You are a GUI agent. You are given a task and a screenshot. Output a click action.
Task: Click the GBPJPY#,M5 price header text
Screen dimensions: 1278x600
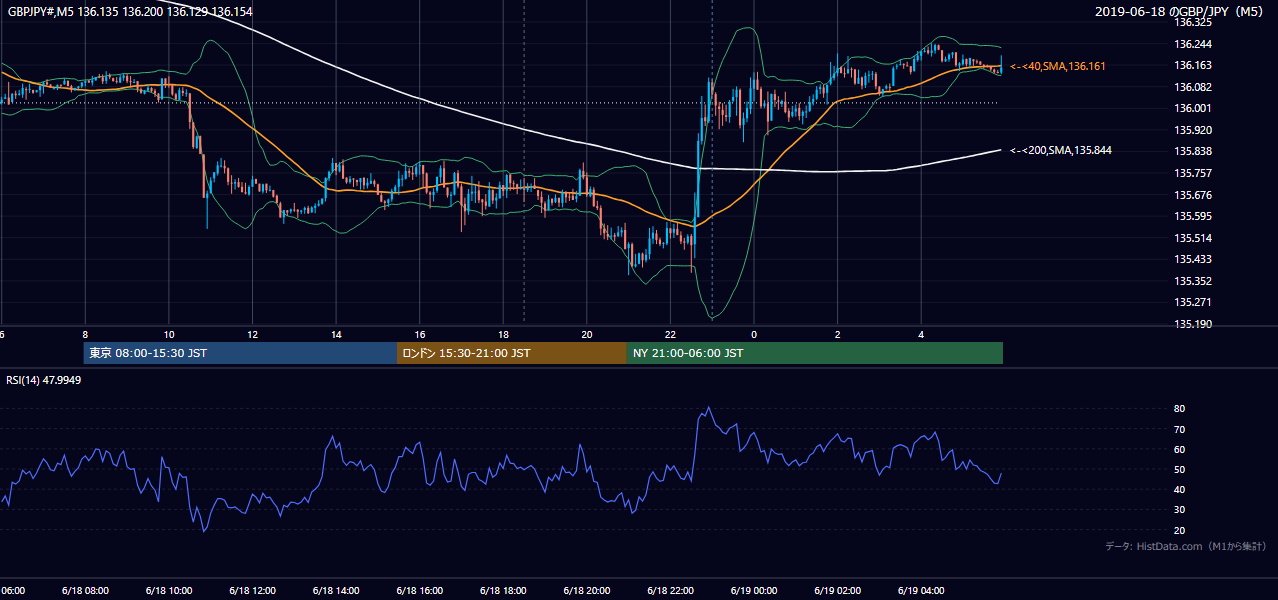pyautogui.click(x=130, y=11)
